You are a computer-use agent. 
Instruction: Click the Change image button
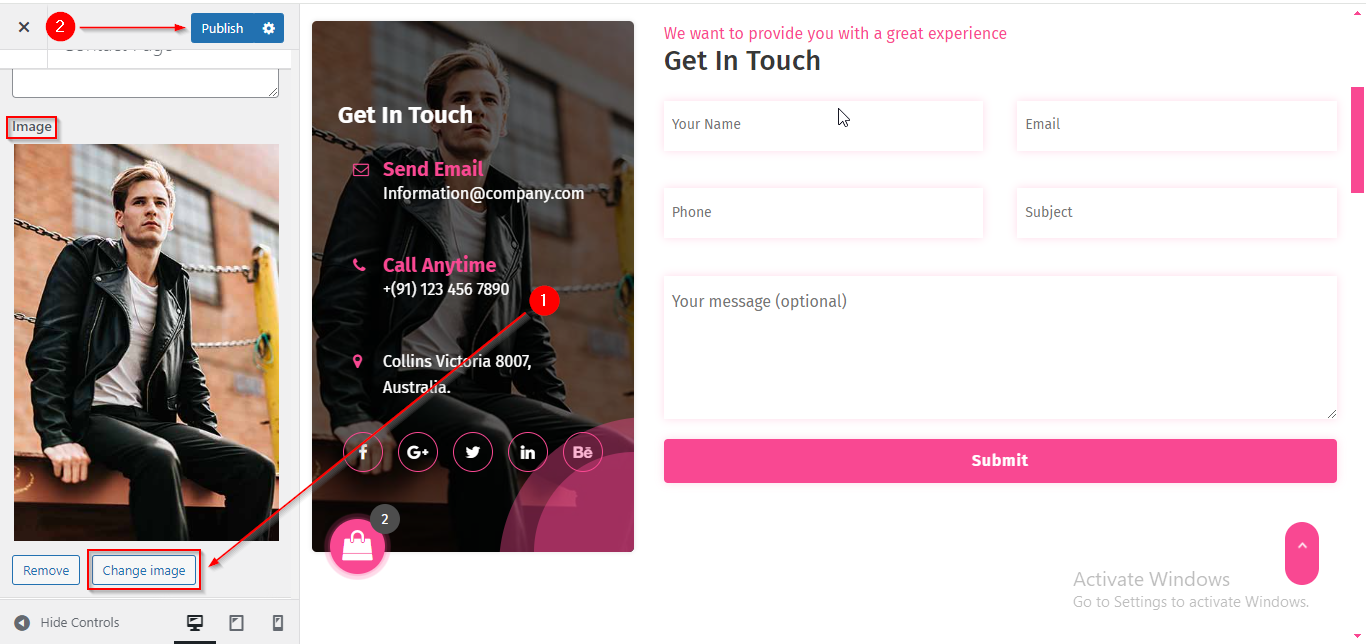(144, 570)
